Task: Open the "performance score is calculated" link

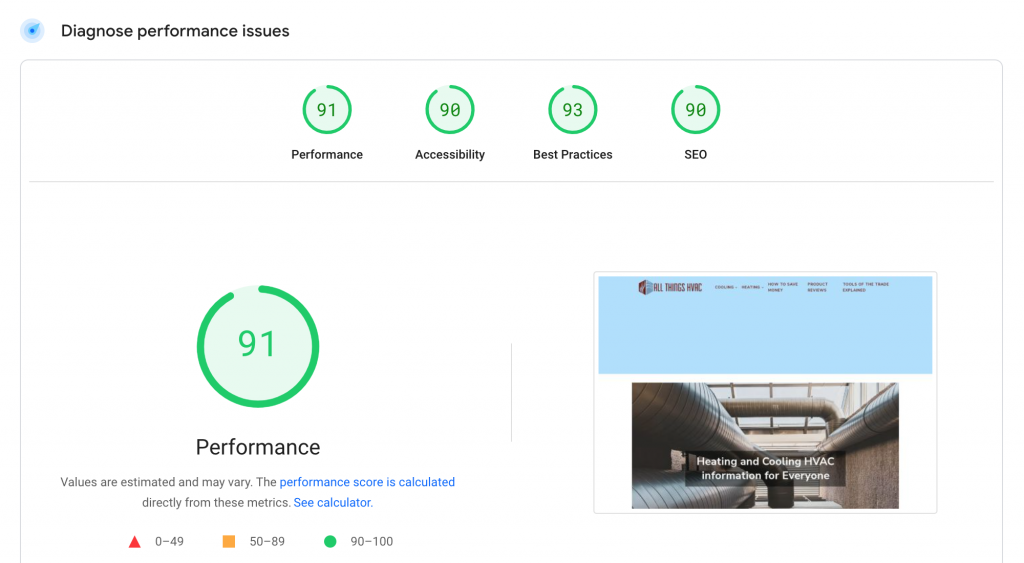Action: point(367,482)
